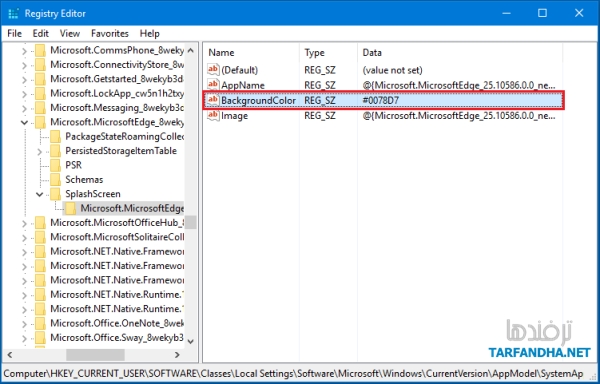The width and height of the screenshot is (600, 384).
Task: Maximize the Registry Editor window
Action: click(x=542, y=13)
